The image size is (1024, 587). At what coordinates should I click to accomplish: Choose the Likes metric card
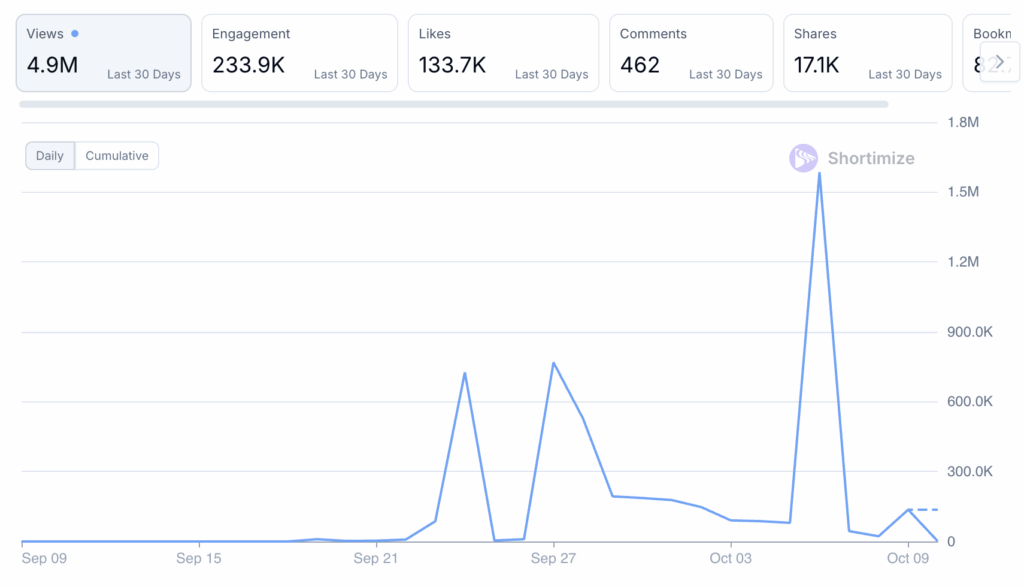point(503,53)
